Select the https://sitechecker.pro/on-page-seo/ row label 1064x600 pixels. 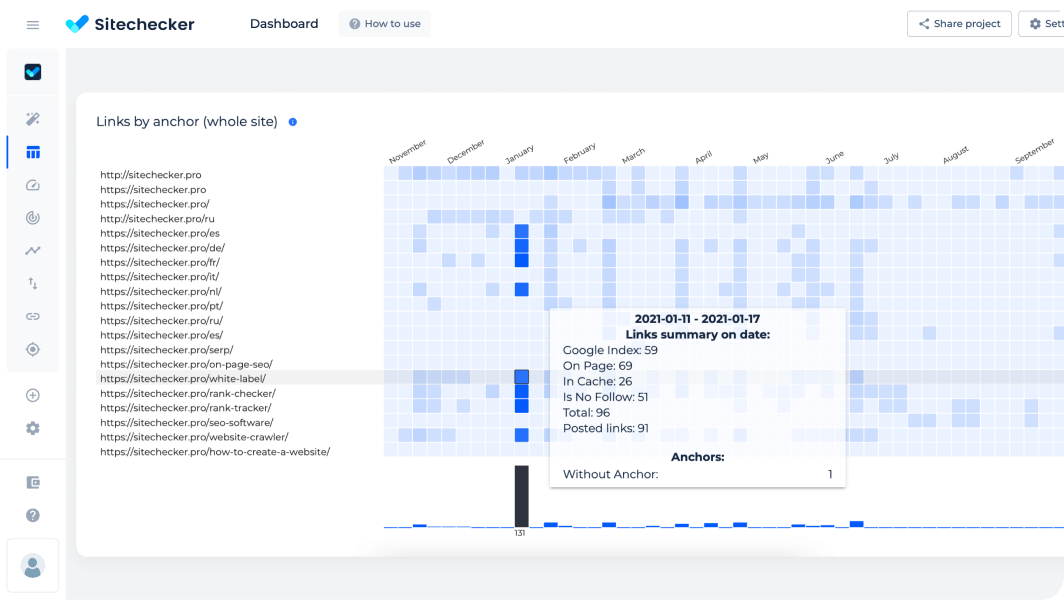[x=187, y=364]
